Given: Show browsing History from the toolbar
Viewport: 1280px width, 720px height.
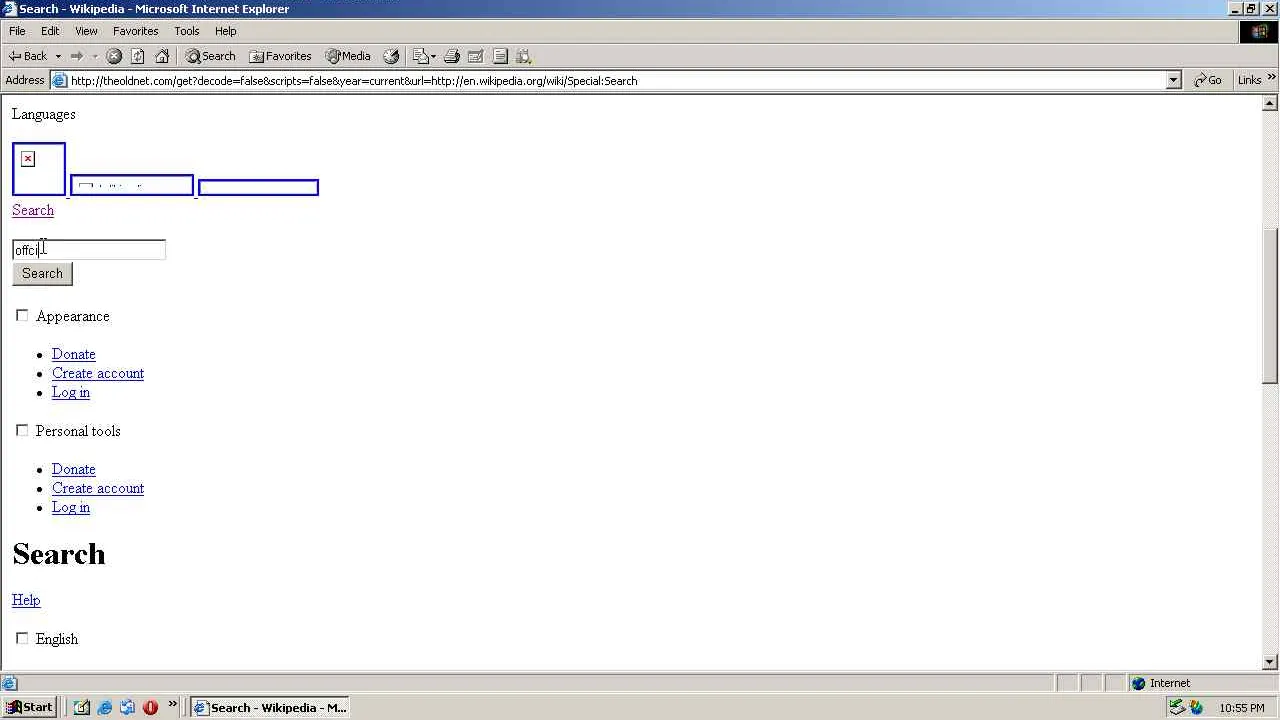Looking at the screenshot, I should tap(391, 56).
